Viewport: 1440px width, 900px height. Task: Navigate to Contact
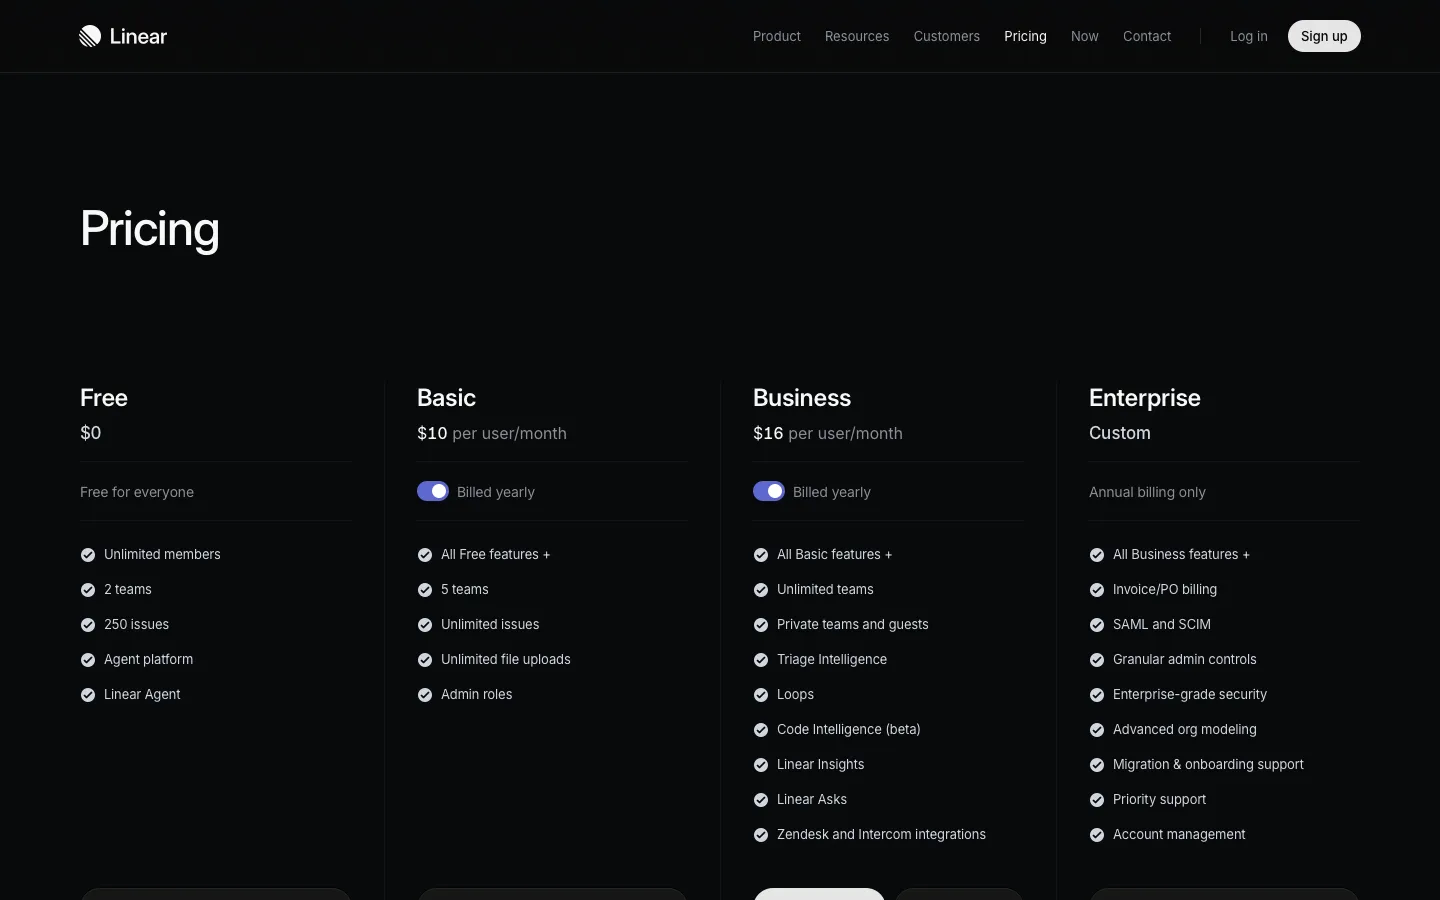(1147, 36)
